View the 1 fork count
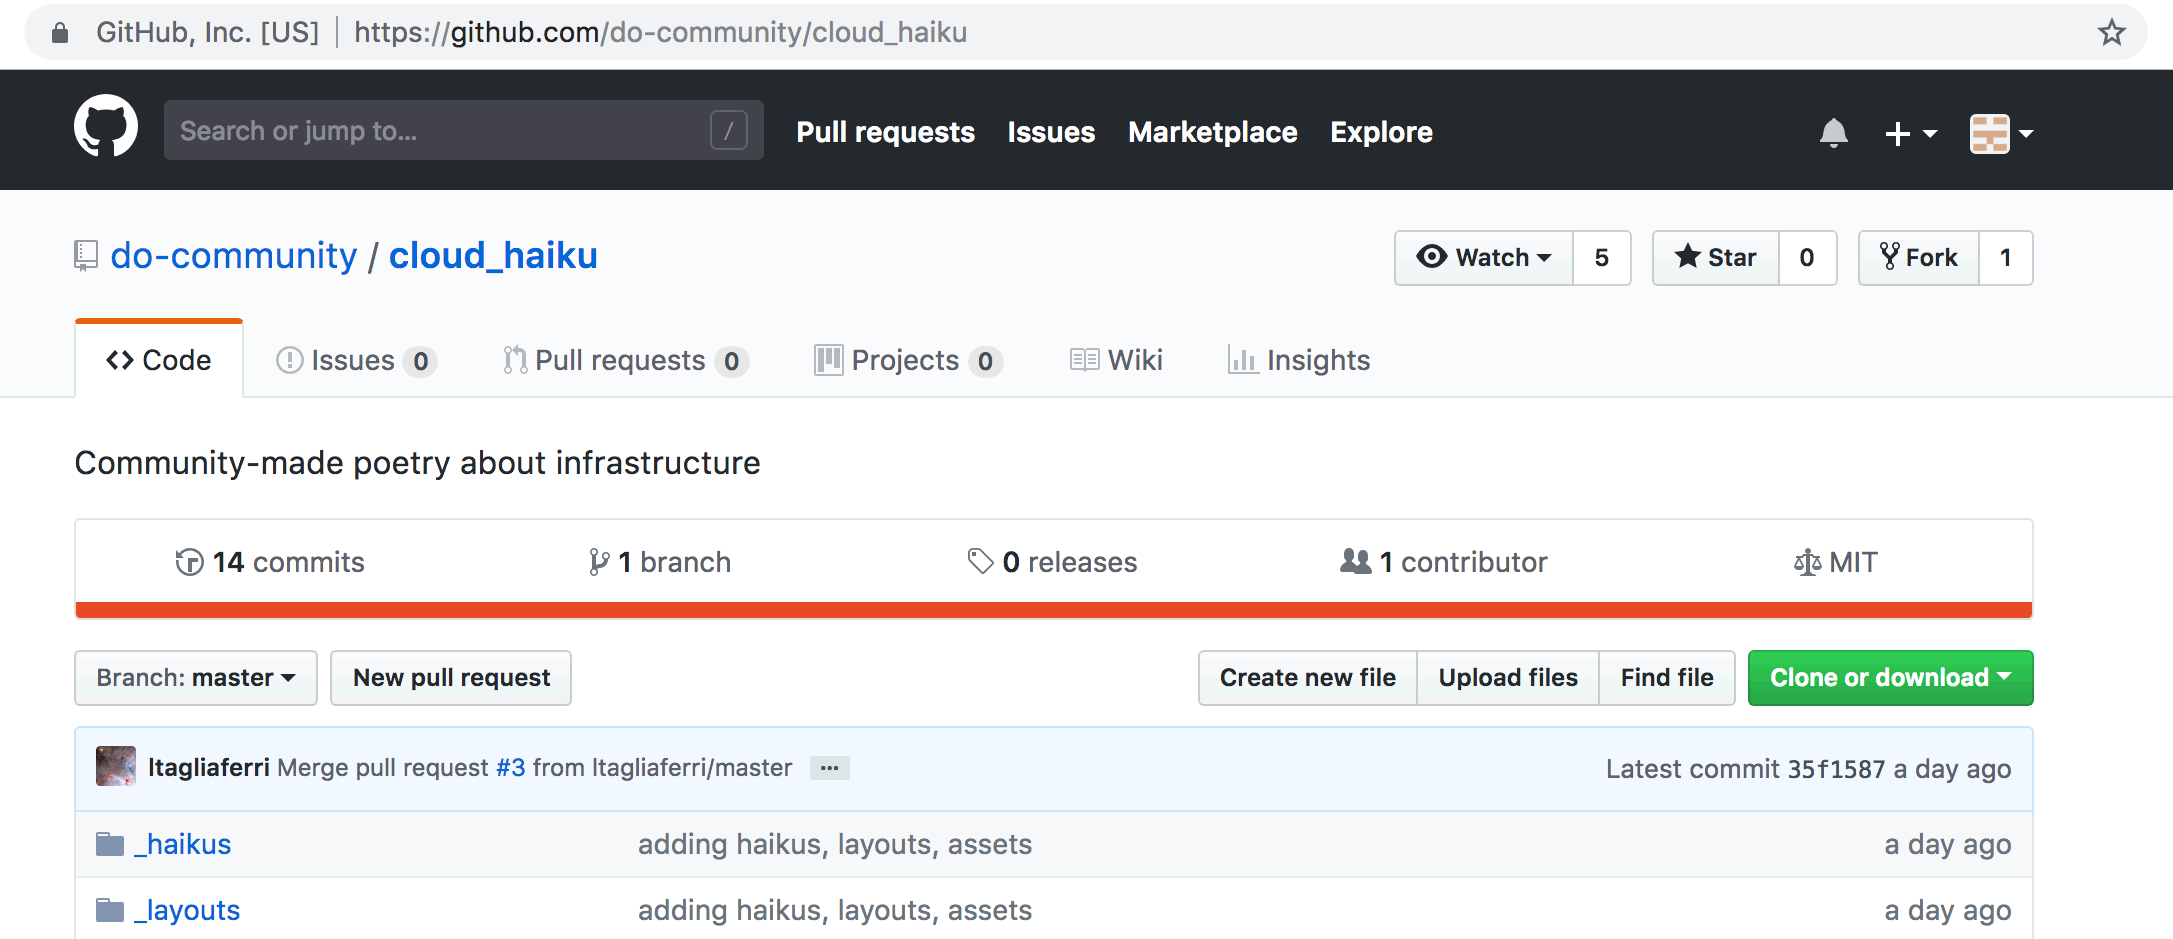 pyautogui.click(x=2005, y=258)
